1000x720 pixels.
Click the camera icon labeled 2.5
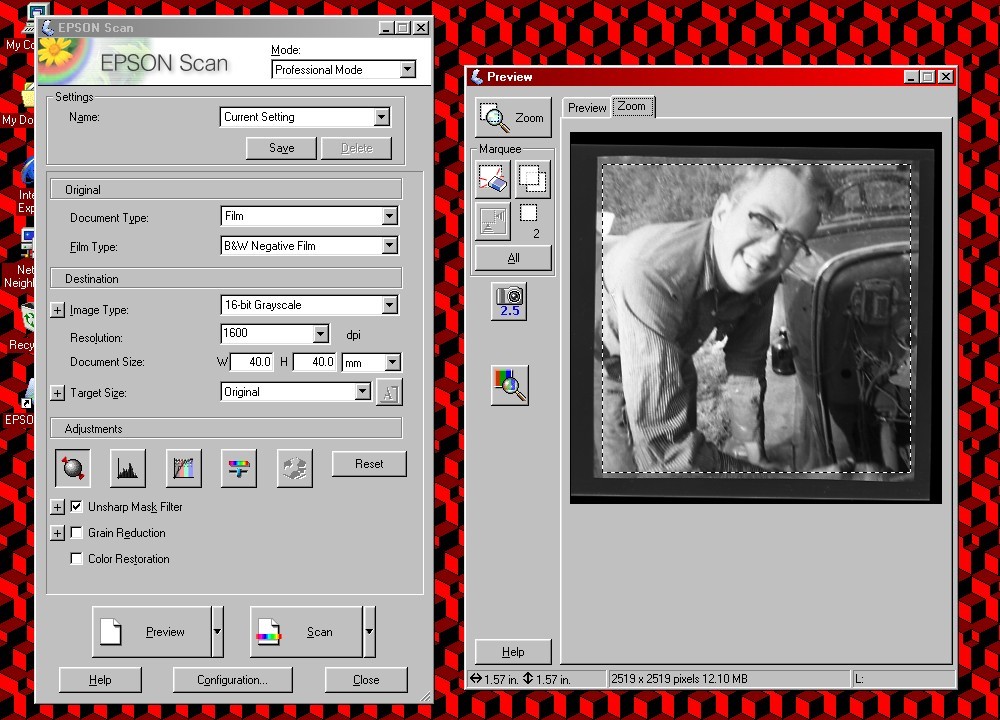(510, 300)
